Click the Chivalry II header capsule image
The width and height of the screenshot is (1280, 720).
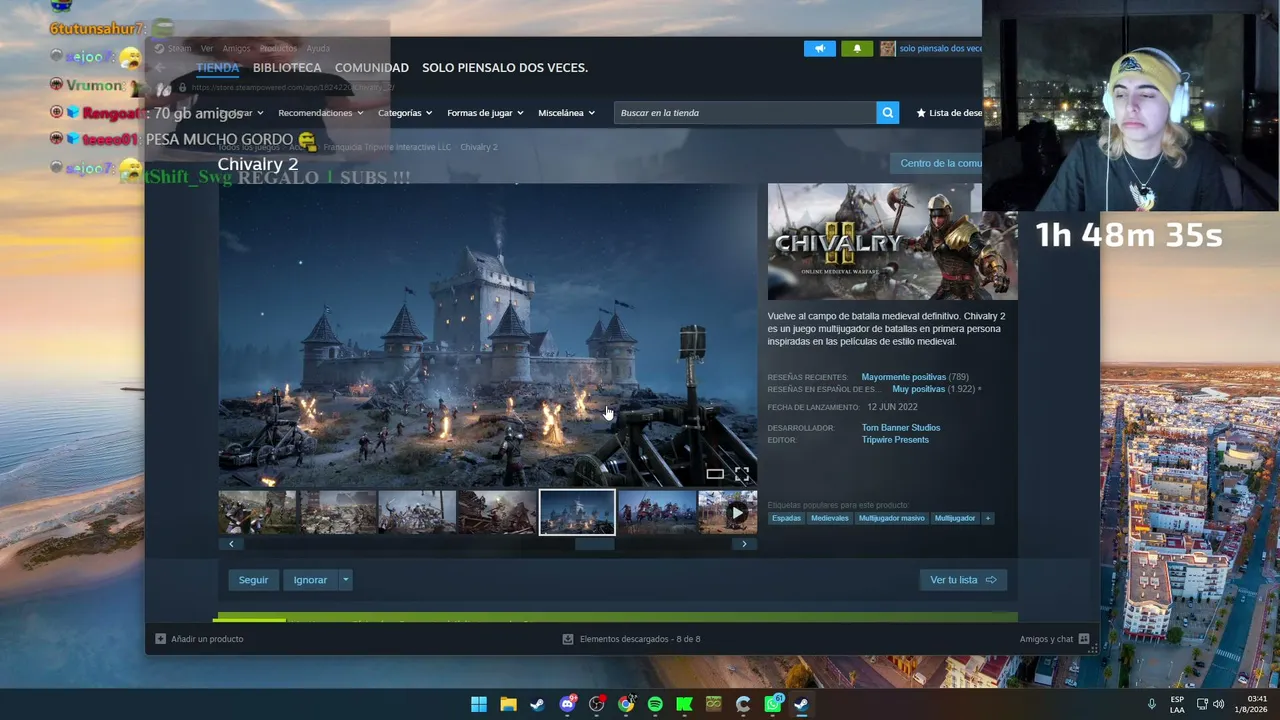point(892,242)
